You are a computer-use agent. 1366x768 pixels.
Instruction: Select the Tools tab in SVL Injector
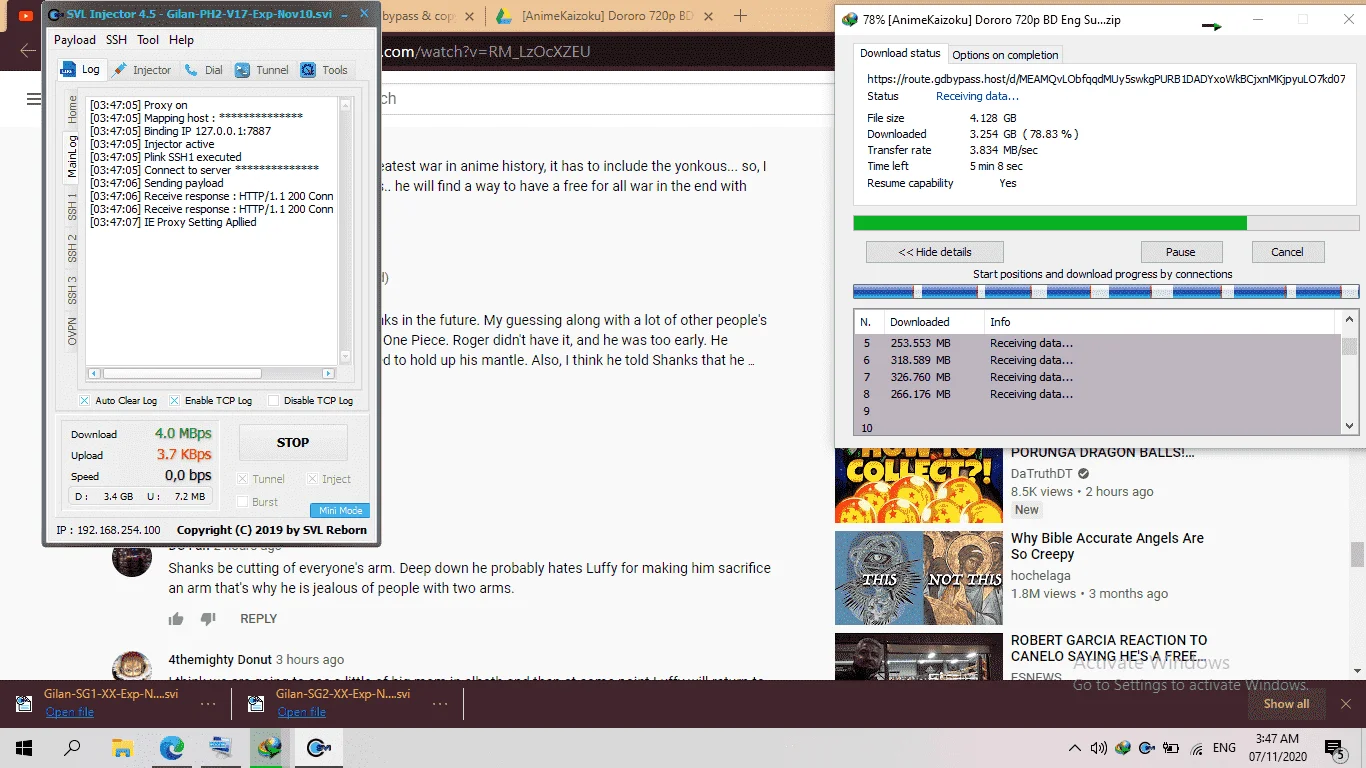pos(324,70)
